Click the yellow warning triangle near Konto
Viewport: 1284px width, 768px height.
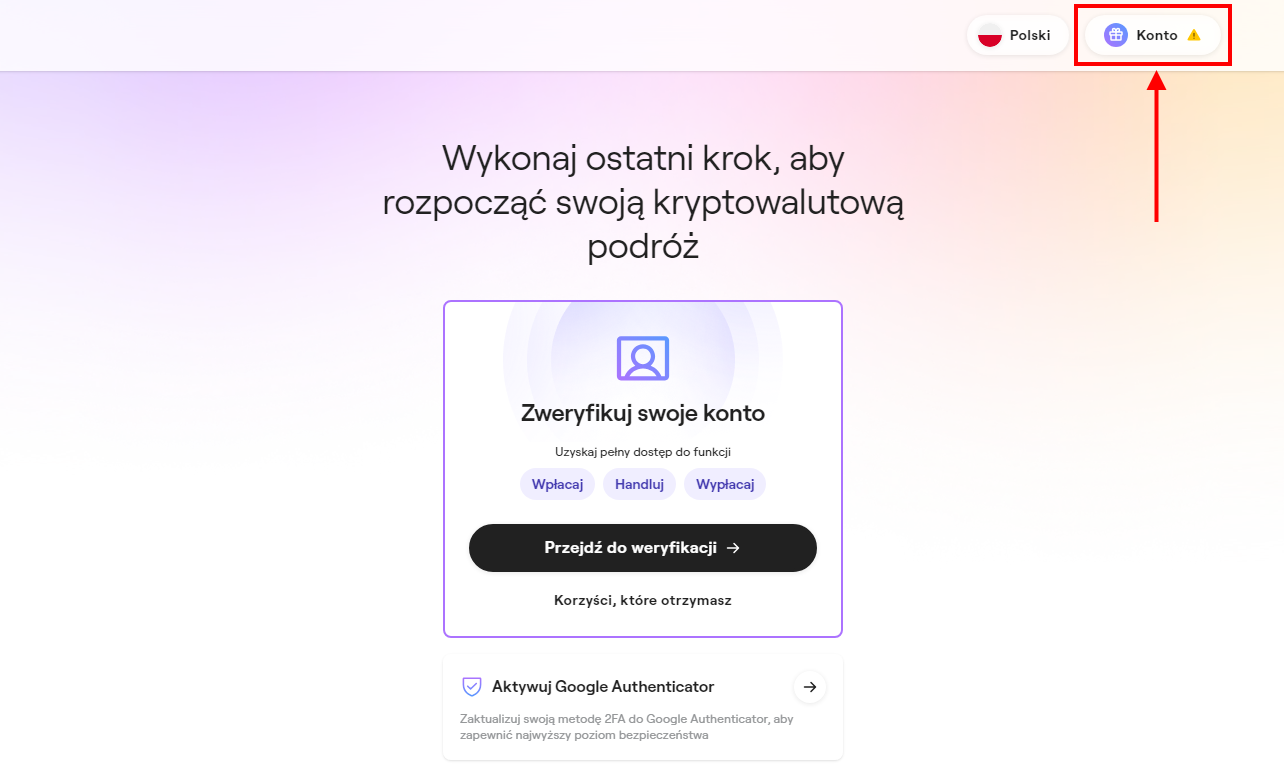[x=1194, y=35]
